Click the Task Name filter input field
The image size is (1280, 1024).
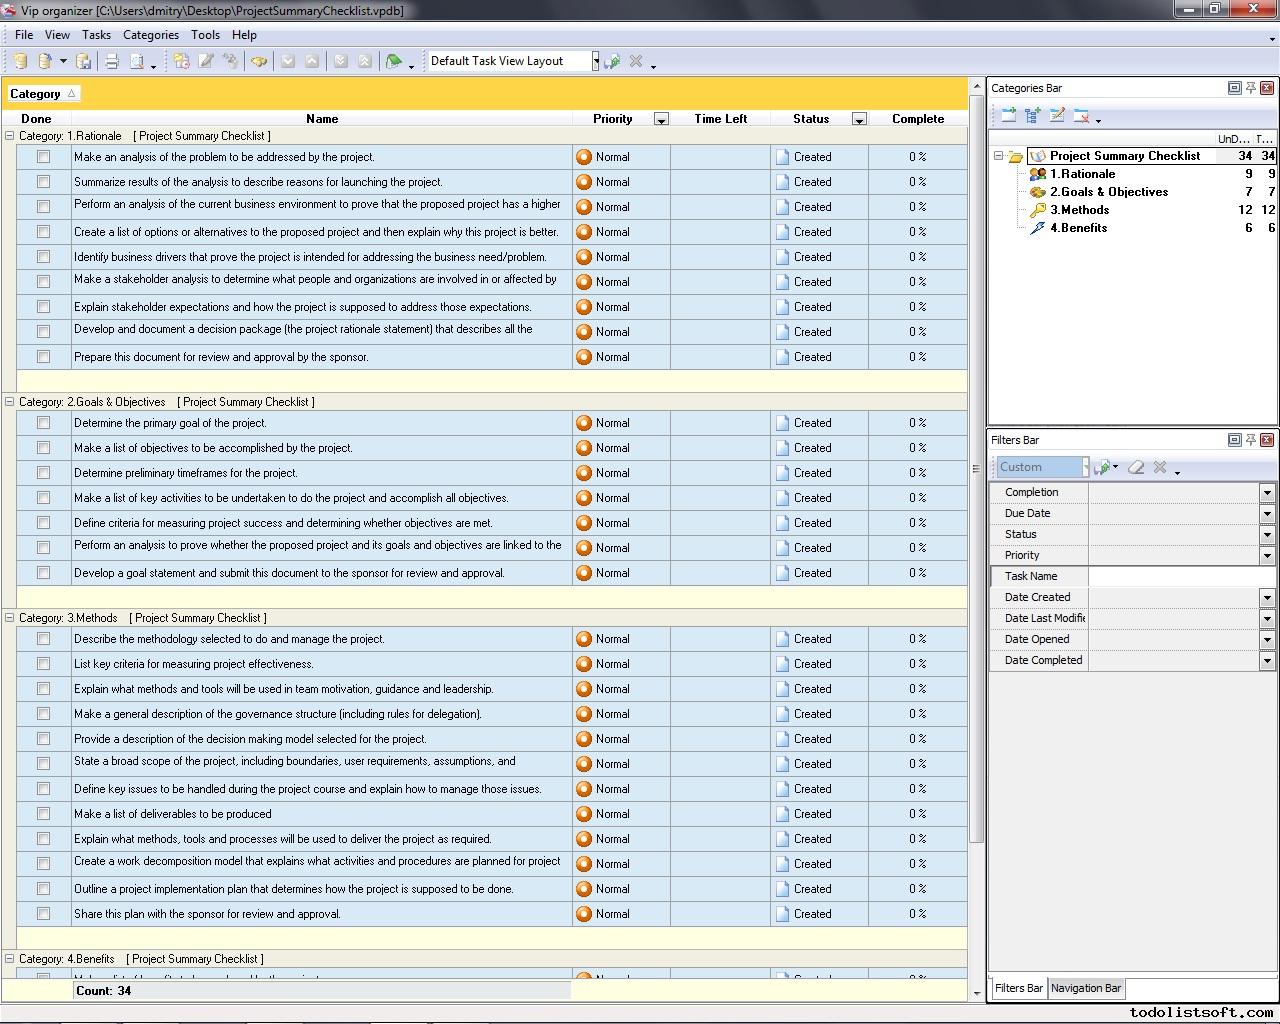coord(1180,576)
